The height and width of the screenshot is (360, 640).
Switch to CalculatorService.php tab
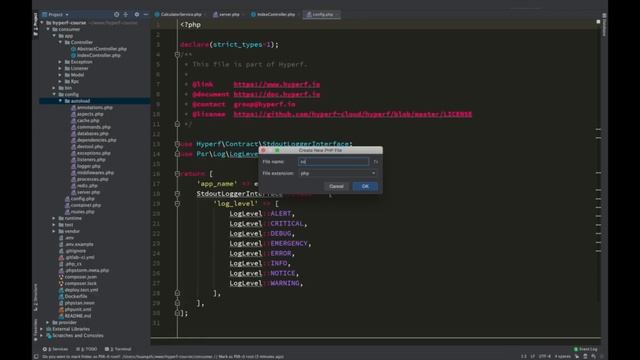click(x=178, y=14)
